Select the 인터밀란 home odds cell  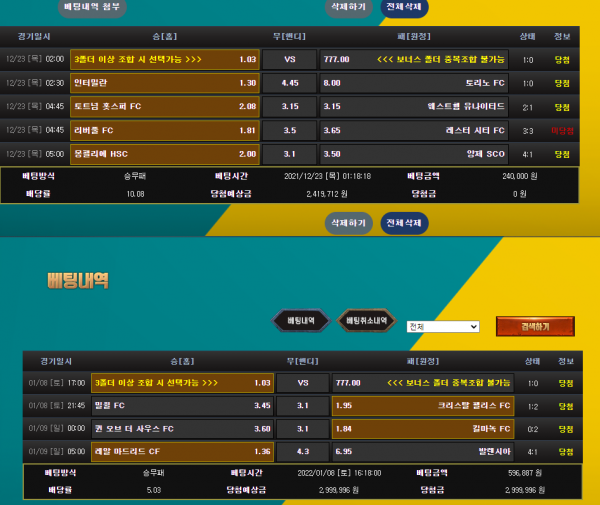click(x=164, y=83)
